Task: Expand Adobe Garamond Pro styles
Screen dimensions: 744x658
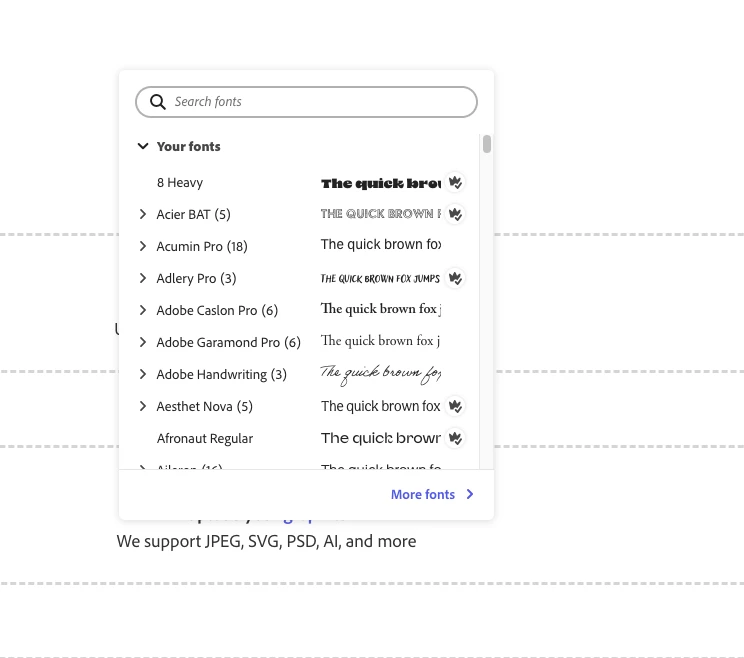Action: (143, 342)
